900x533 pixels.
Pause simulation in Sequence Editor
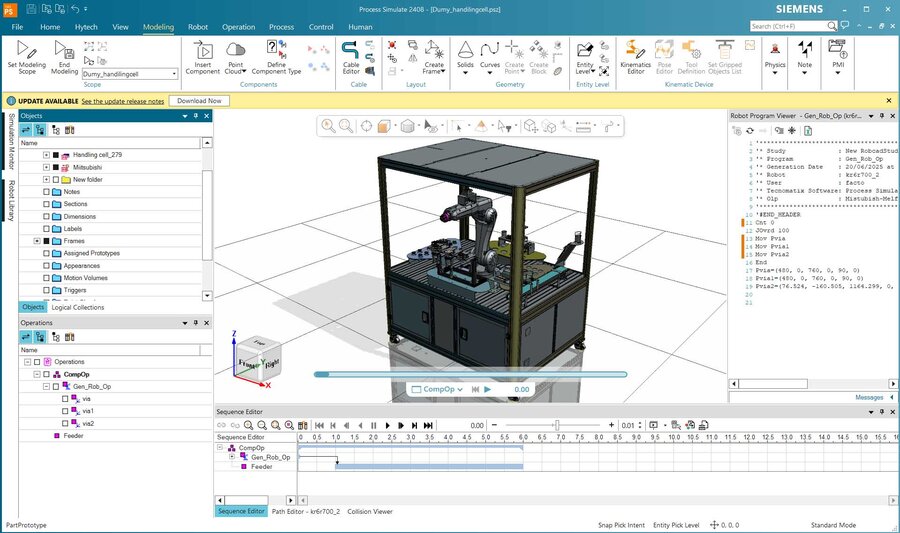(x=374, y=425)
